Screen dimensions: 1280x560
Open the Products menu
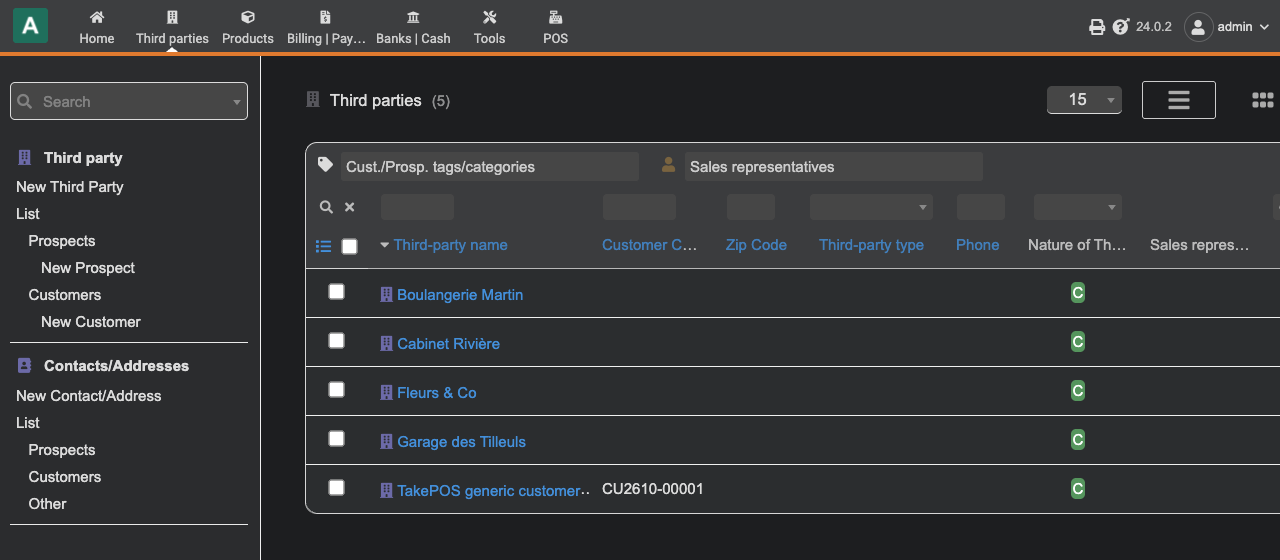(x=248, y=27)
